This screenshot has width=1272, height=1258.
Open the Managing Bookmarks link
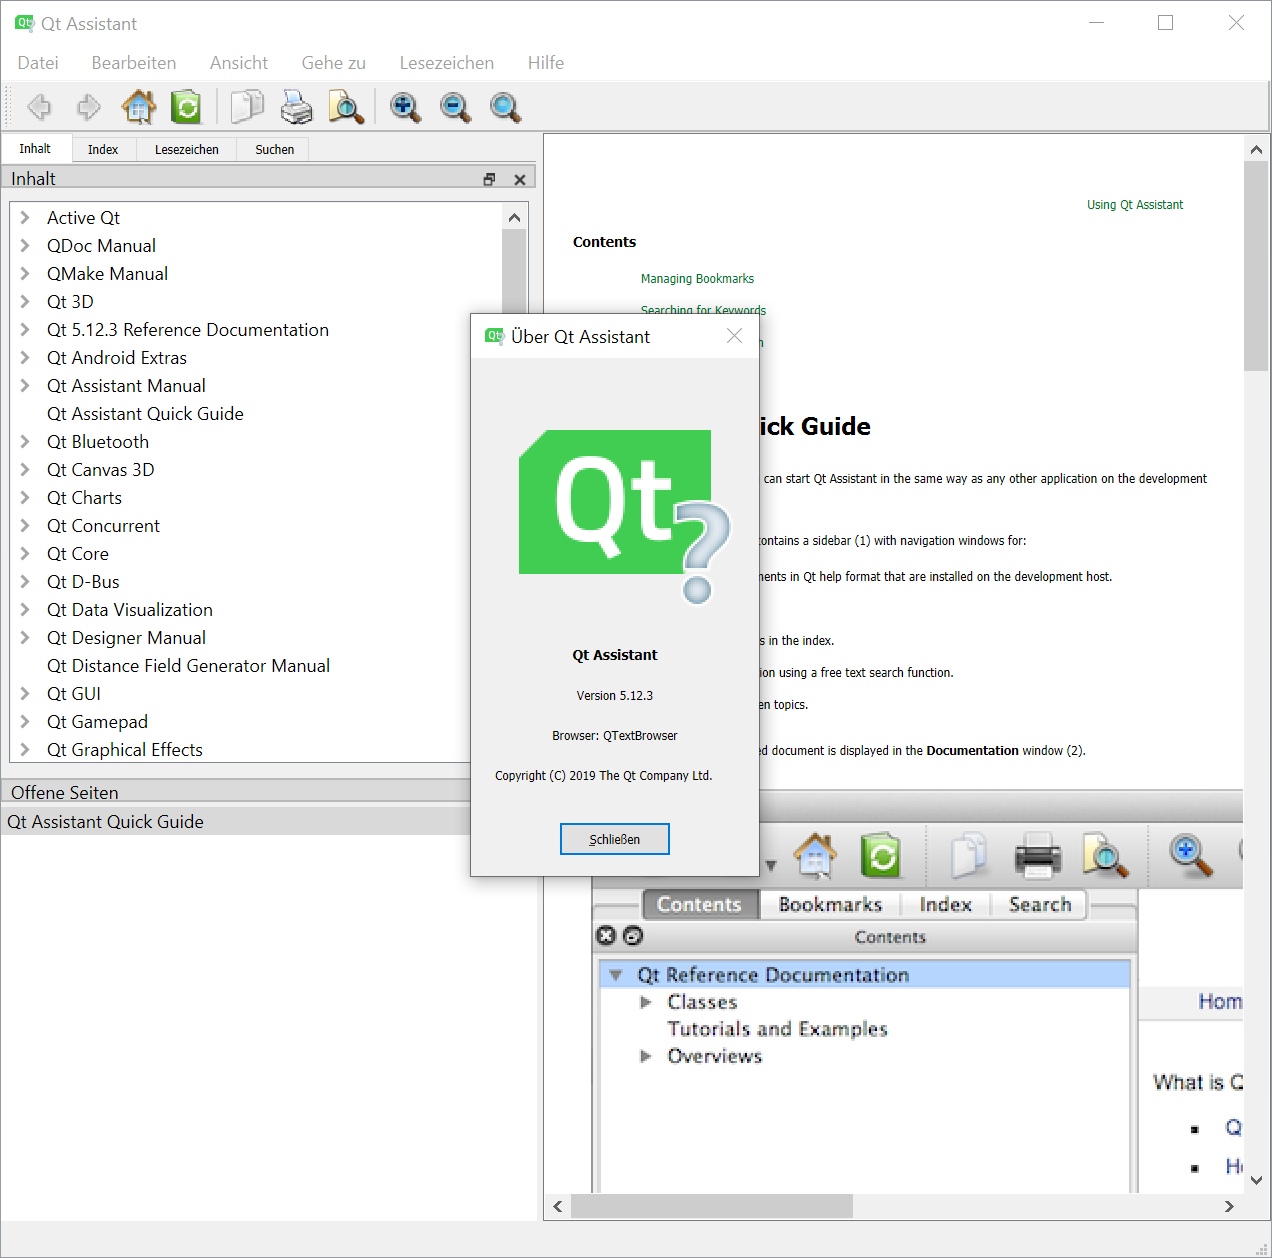(697, 279)
